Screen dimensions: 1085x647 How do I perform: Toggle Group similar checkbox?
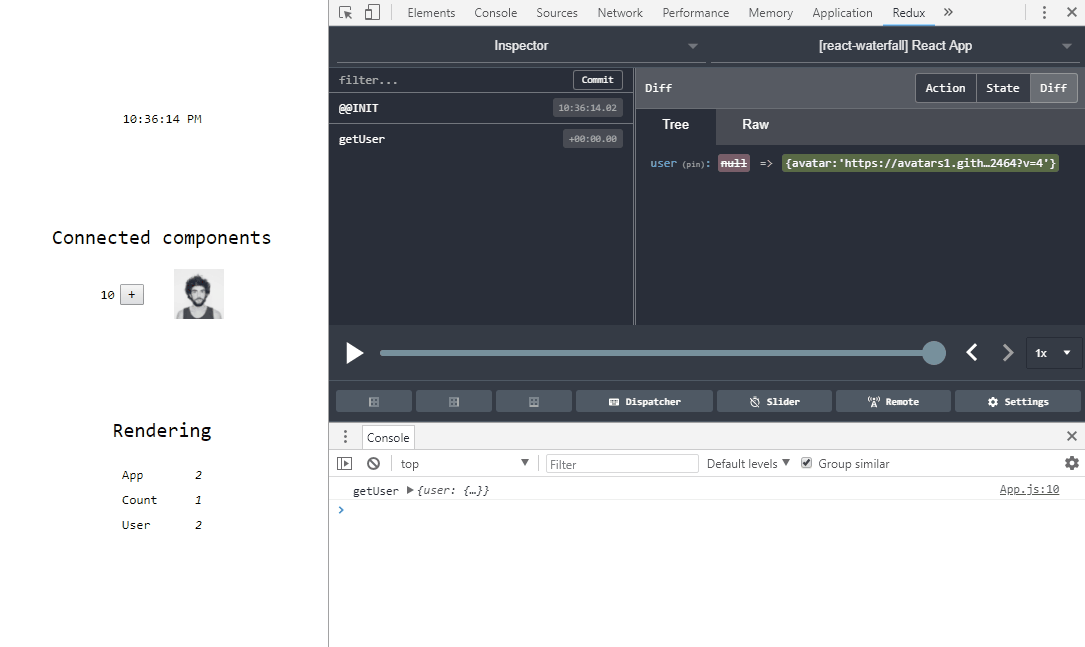tap(806, 463)
